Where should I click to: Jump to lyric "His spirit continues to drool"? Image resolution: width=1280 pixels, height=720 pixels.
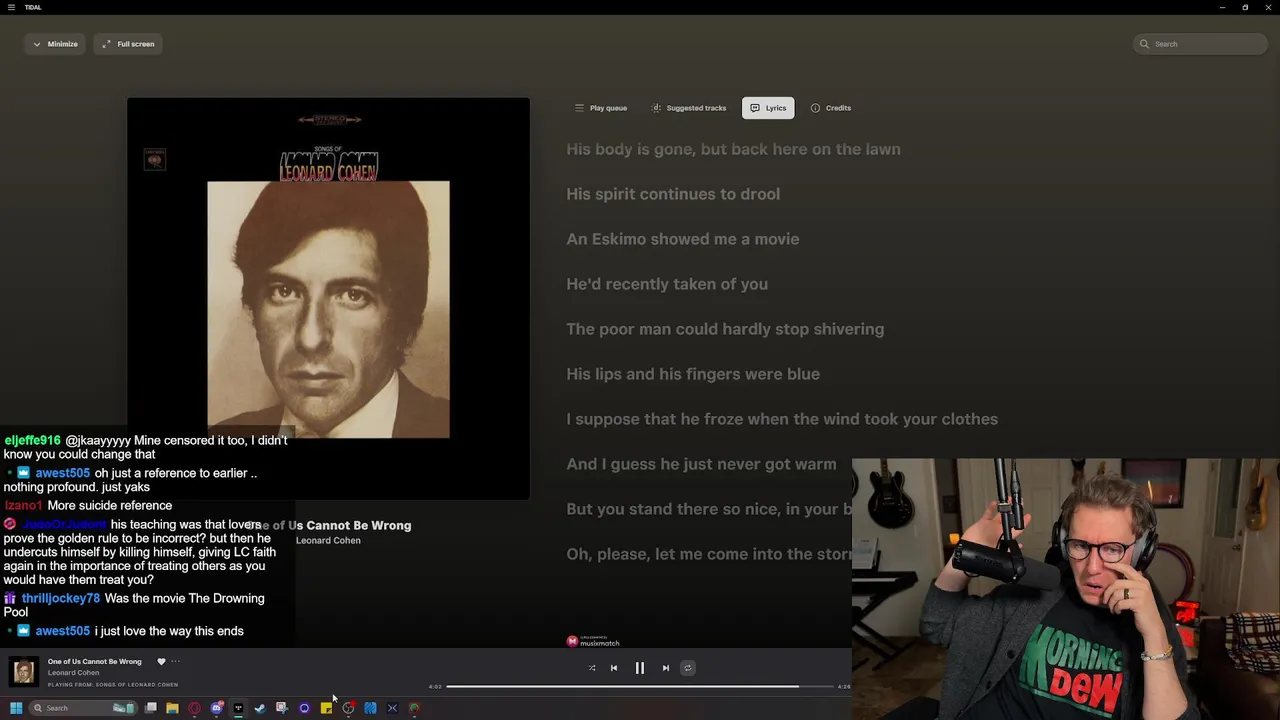click(x=673, y=194)
